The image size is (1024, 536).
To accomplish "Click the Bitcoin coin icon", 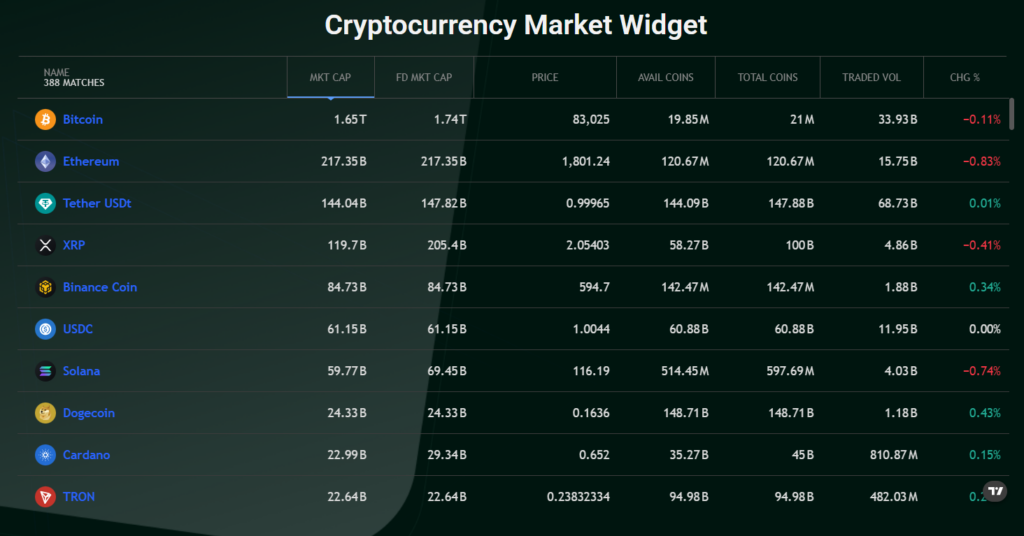I will click(x=45, y=120).
